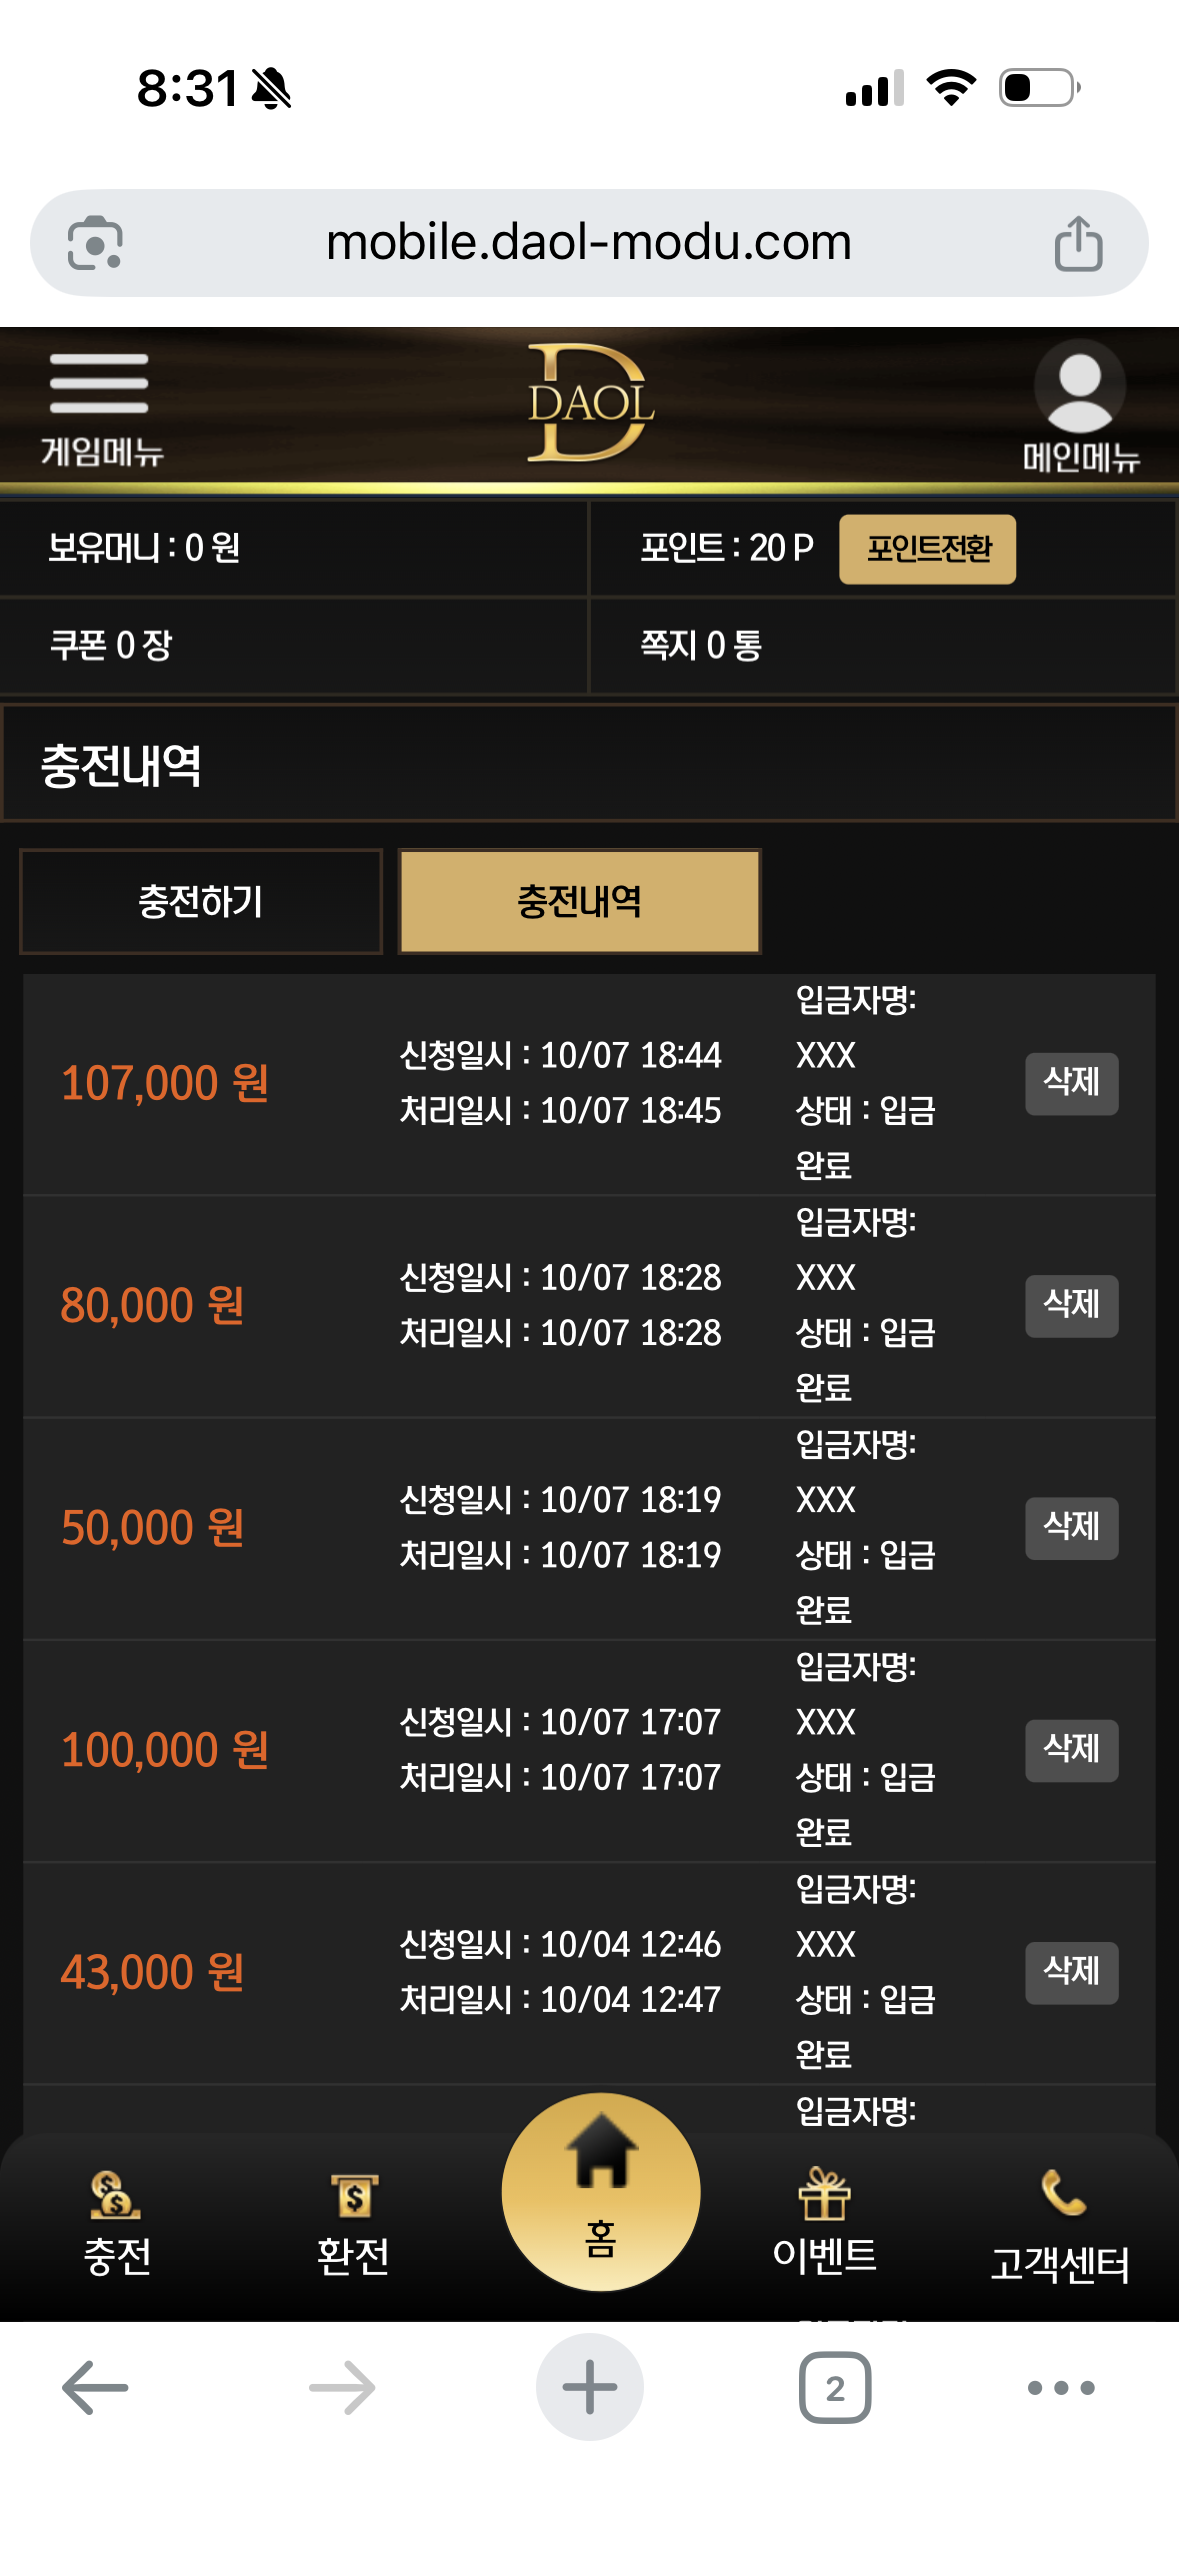Switch to the 충전하기 tab
This screenshot has width=1179, height=2556.
coord(201,901)
